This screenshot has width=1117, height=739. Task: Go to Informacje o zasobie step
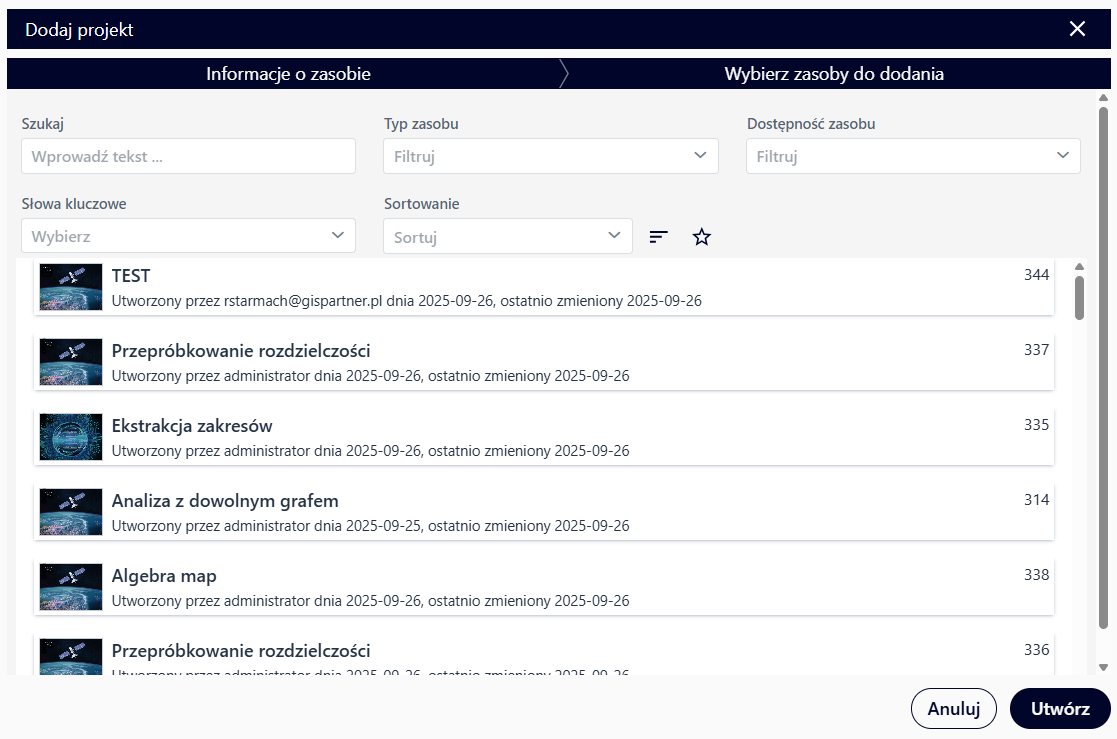tap(288, 74)
